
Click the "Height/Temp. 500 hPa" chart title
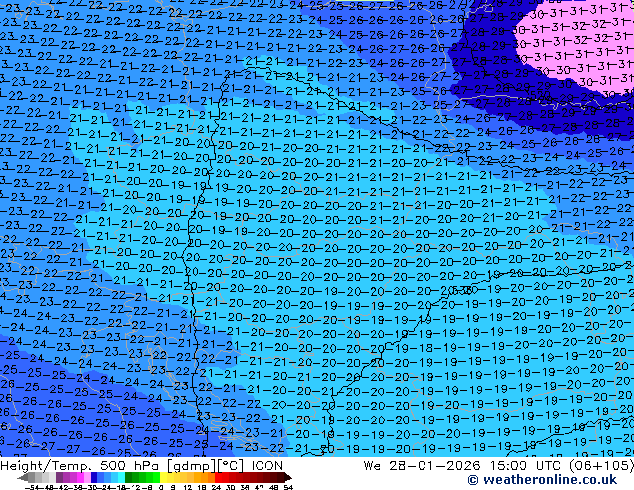(x=81, y=466)
